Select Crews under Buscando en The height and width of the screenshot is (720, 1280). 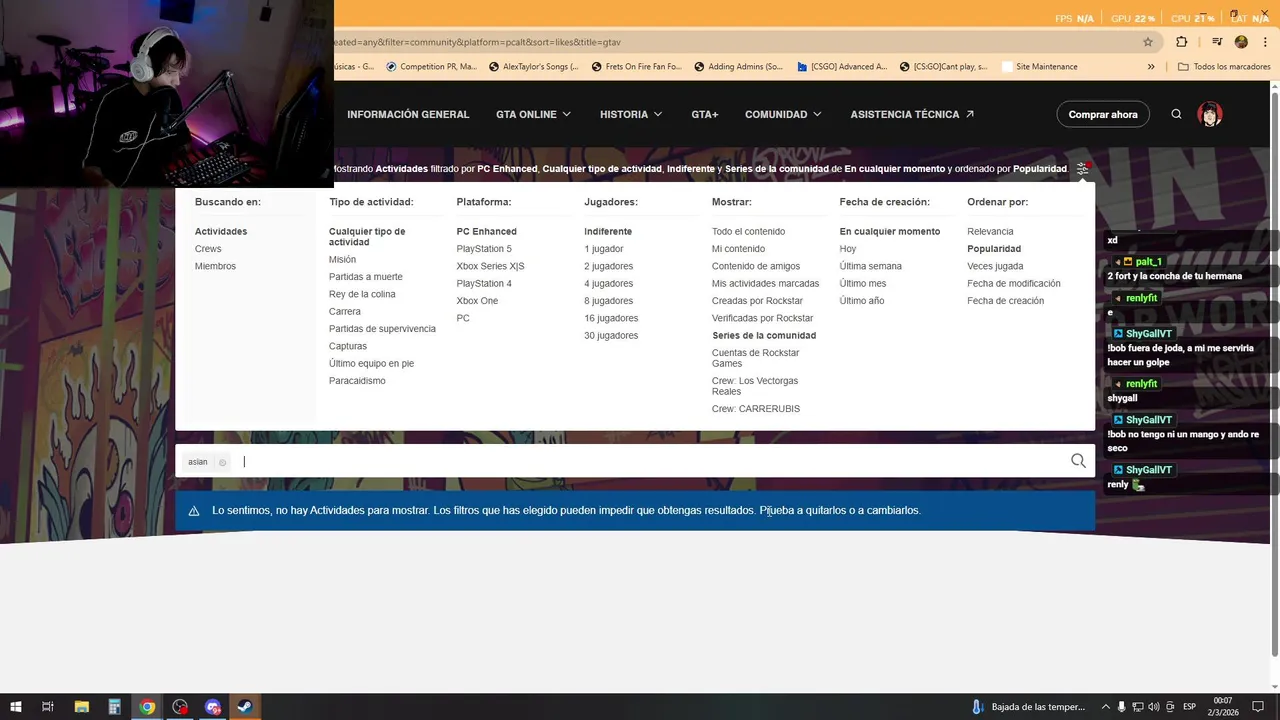208,249
